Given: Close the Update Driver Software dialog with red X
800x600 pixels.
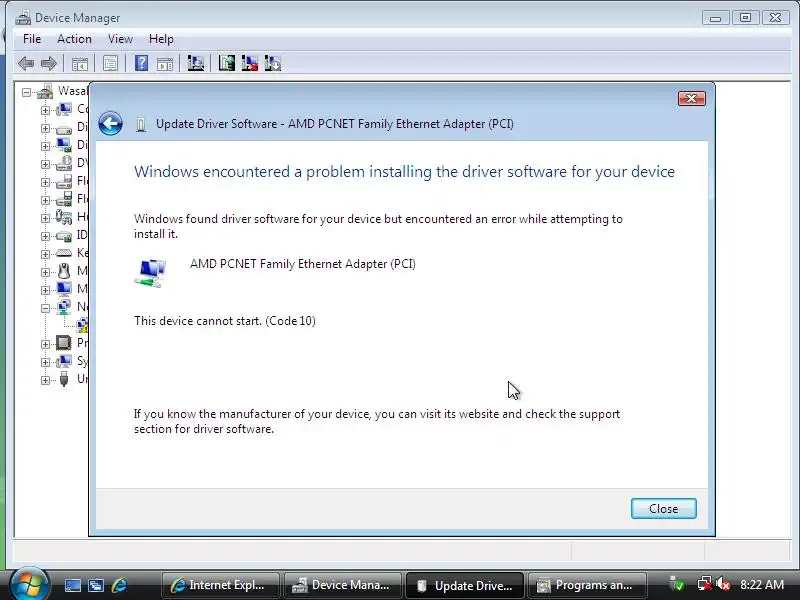Looking at the screenshot, I should (692, 98).
